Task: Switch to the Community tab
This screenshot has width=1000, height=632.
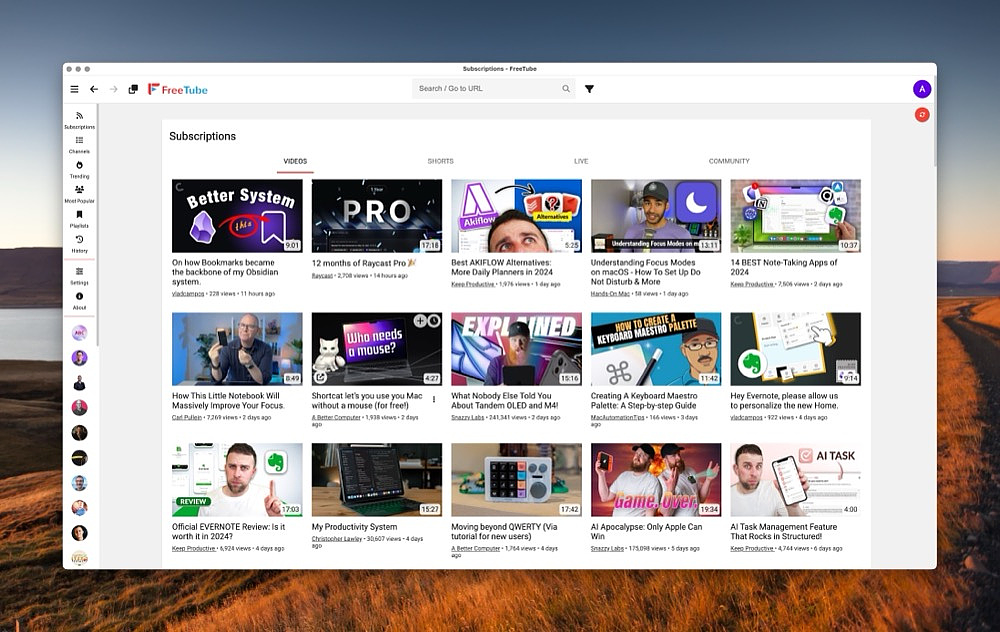Action: click(729, 161)
